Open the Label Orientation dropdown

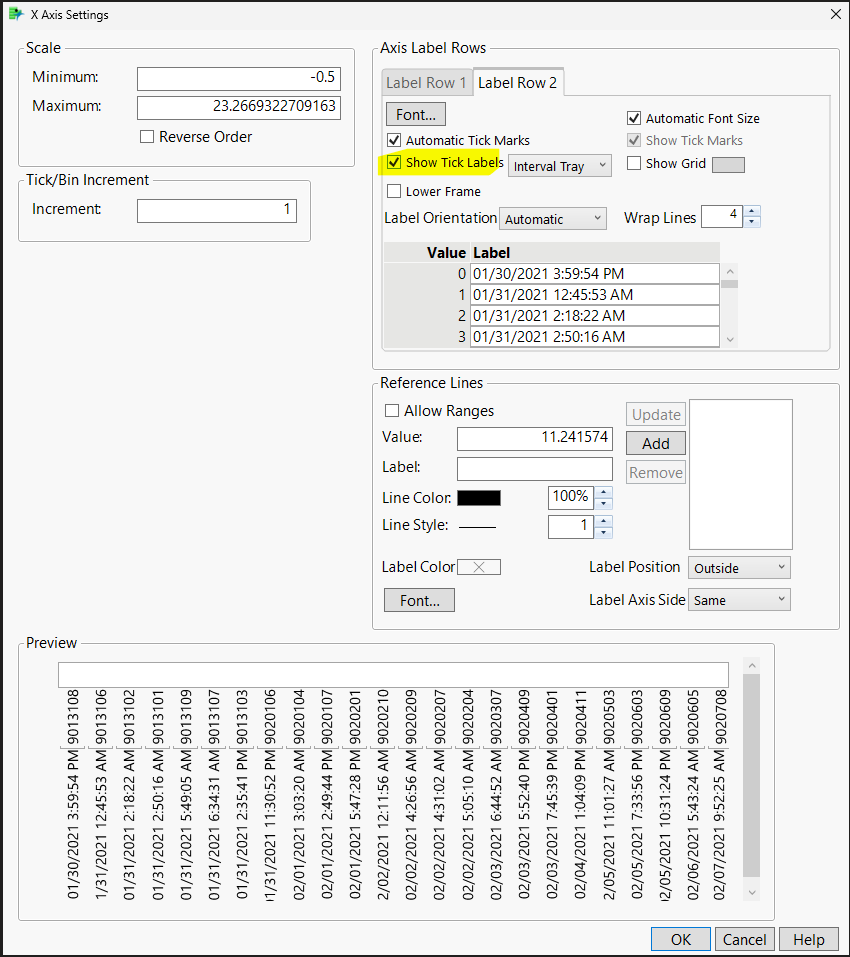553,219
